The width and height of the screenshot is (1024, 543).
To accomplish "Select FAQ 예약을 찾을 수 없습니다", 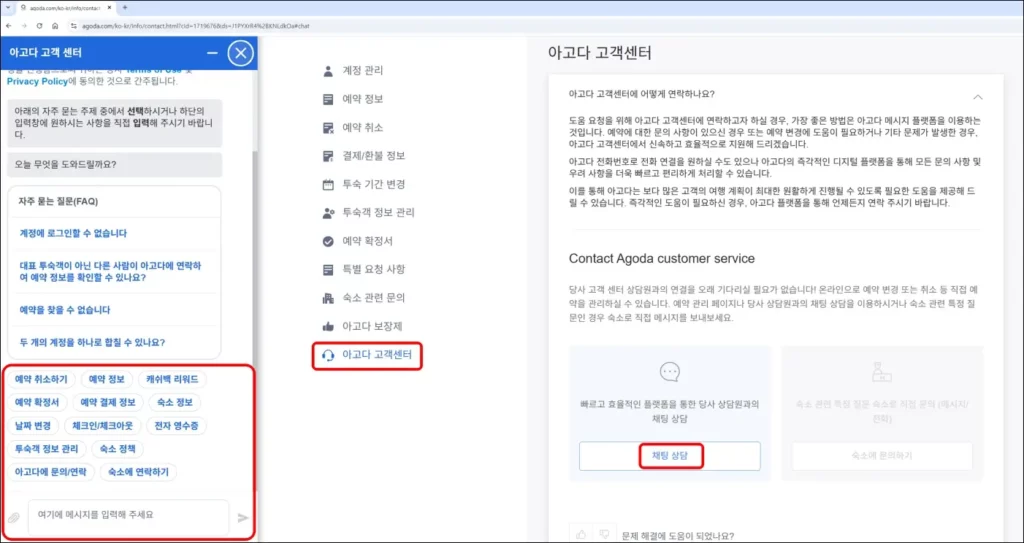I will pyautogui.click(x=65, y=310).
